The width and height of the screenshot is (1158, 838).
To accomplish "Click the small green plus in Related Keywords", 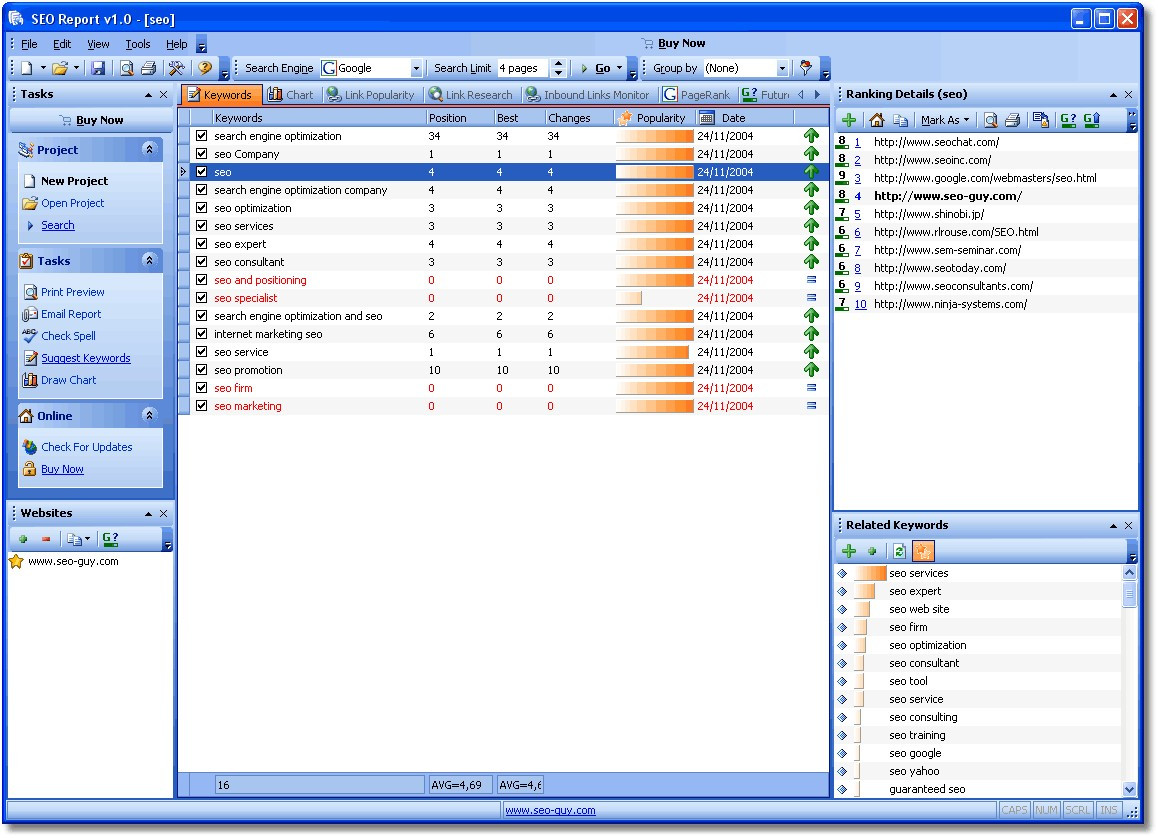I will click(872, 551).
